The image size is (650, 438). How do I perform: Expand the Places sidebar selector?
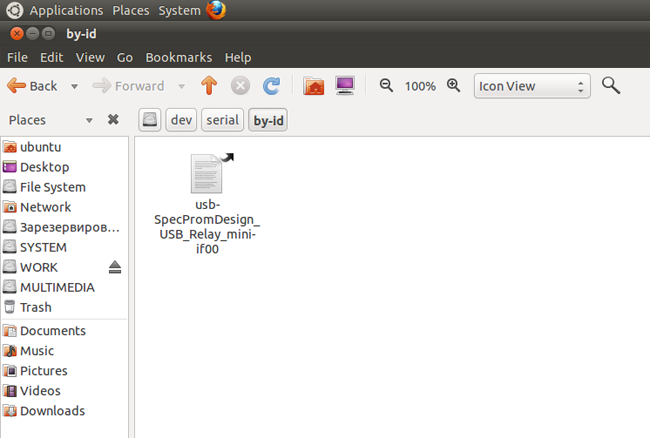[x=89, y=120]
